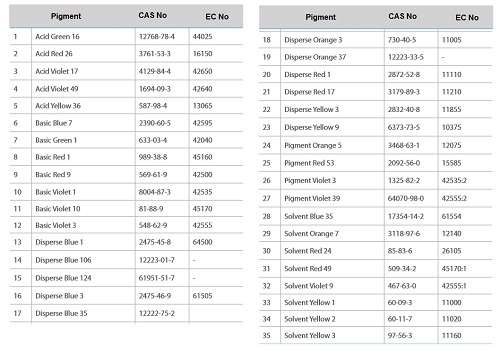The height and width of the screenshot is (360, 500).
Task: Select the Basic Violet 10 row name
Action: pos(58,209)
